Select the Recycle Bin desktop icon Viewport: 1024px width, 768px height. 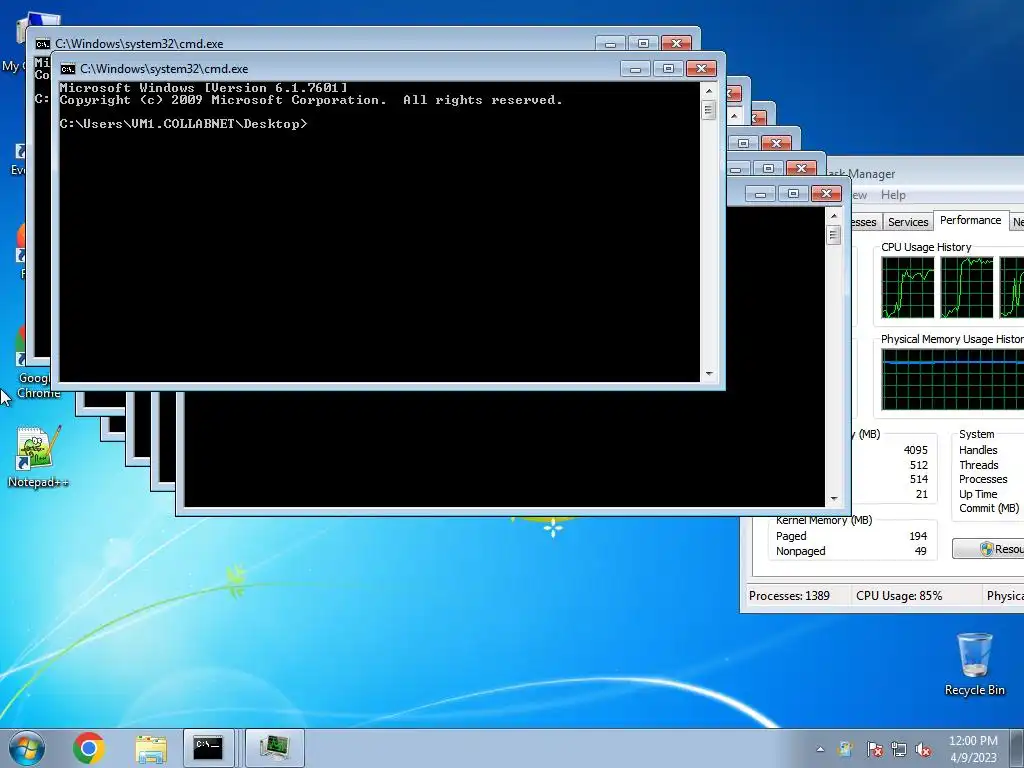974,664
